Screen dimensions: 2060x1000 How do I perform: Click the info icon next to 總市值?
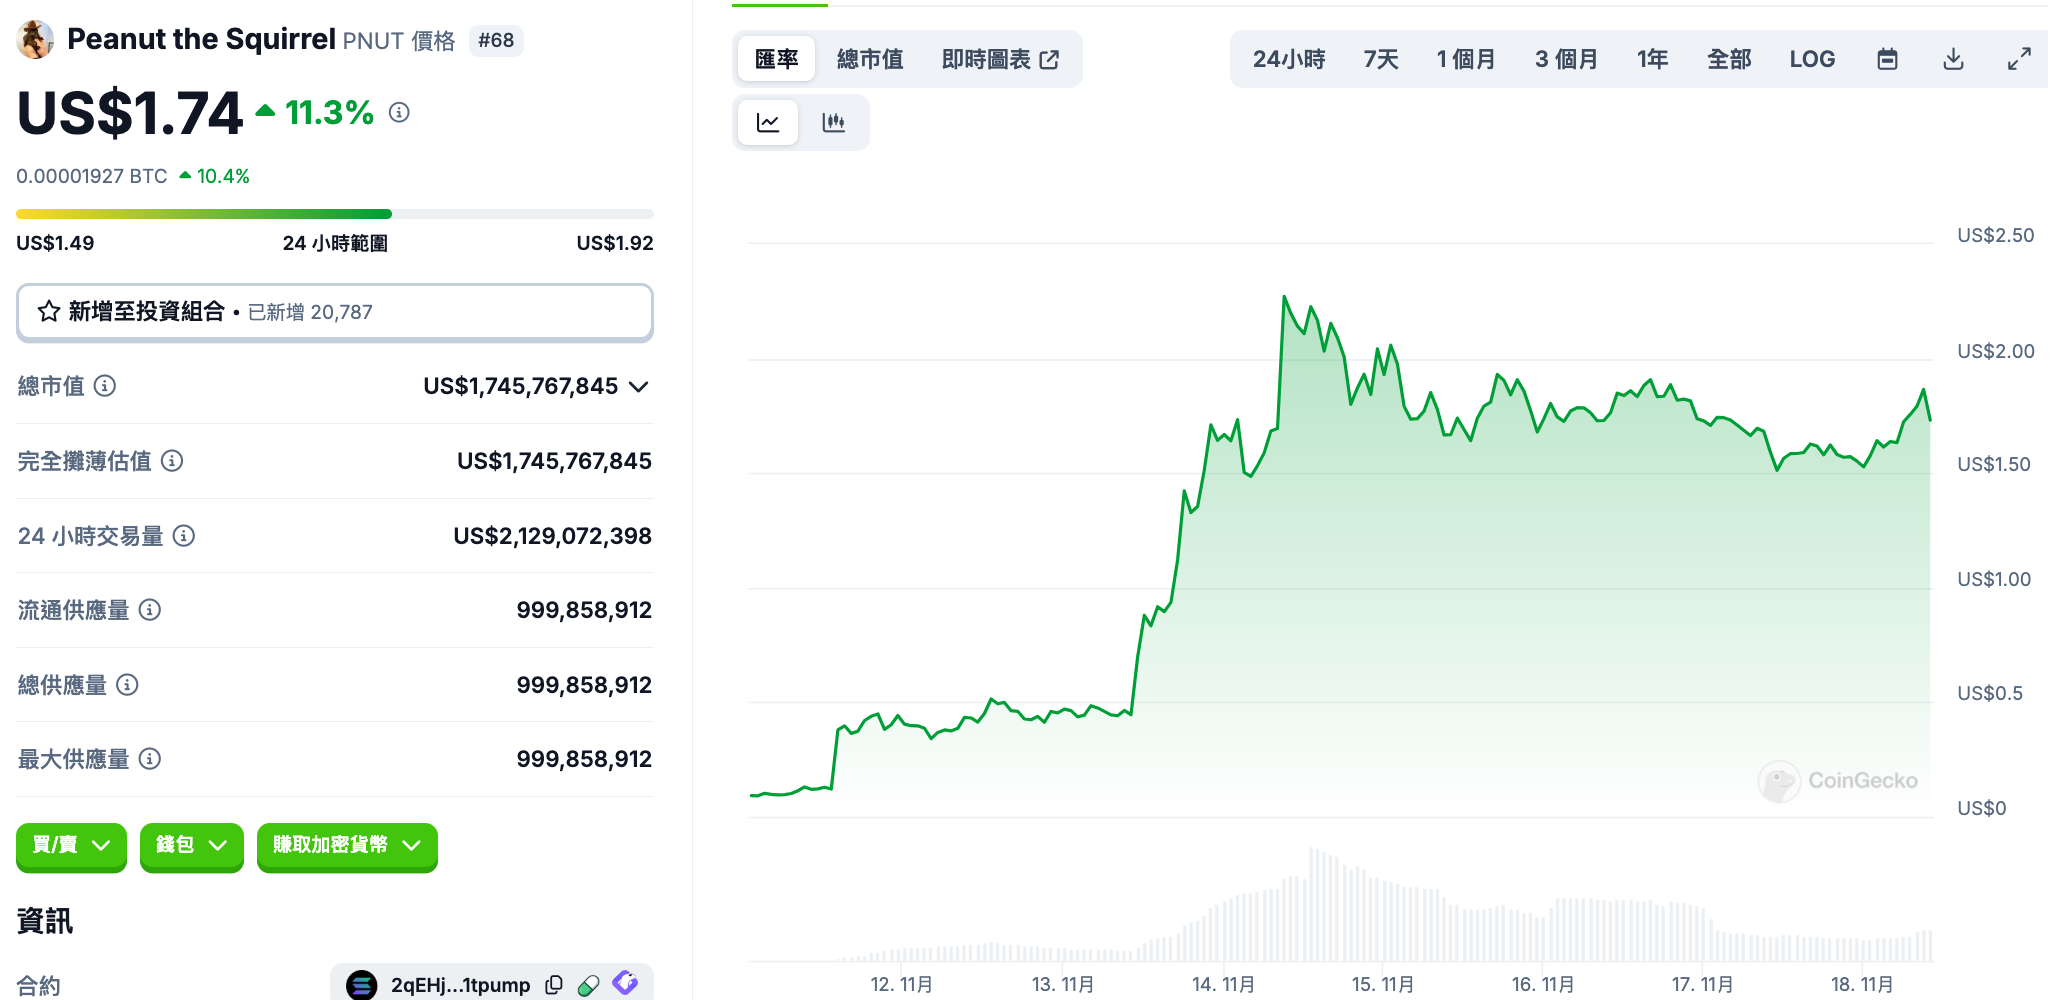coord(105,386)
